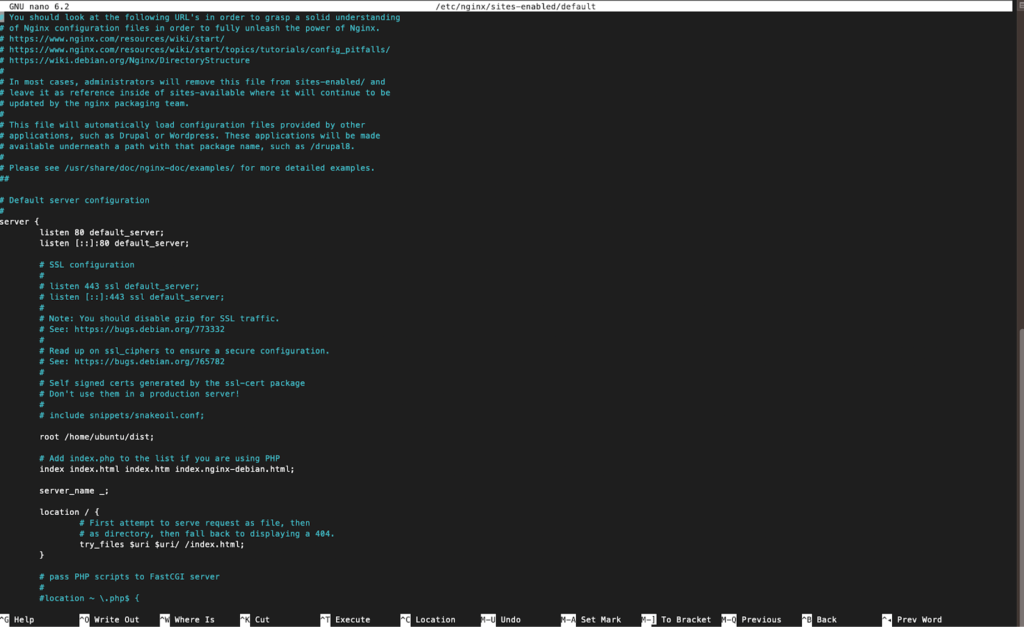This screenshot has width=1024, height=627.
Task: Select the Where Is search shortcut
Action: [x=190, y=619]
